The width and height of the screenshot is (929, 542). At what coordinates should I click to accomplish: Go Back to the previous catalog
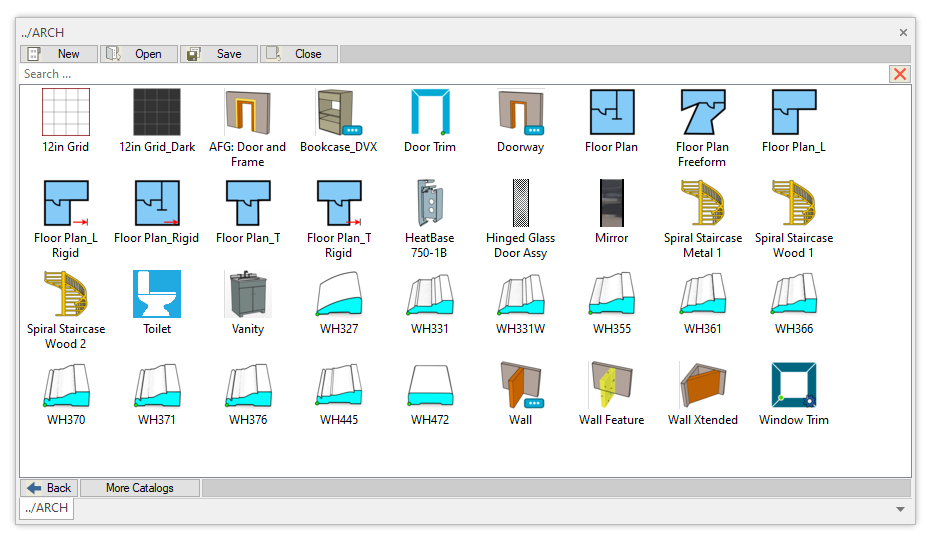(49, 488)
